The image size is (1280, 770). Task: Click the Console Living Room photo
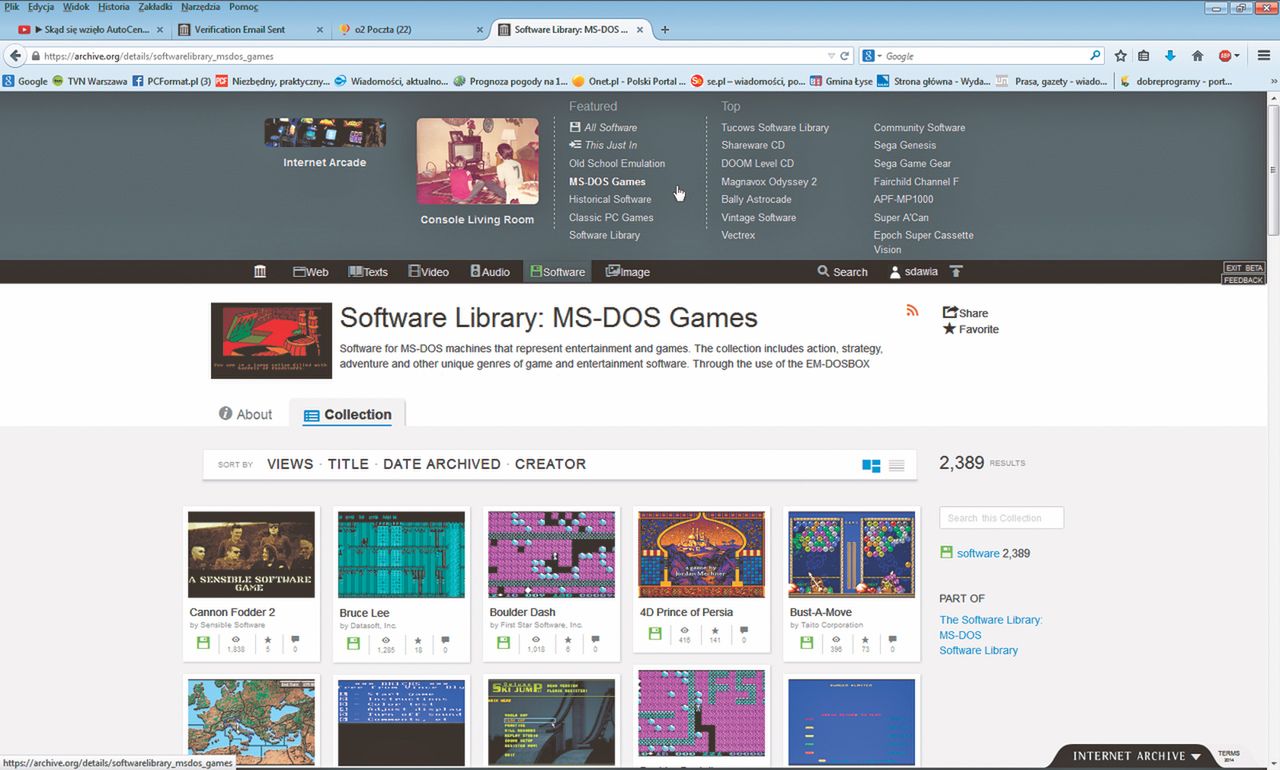tap(477, 161)
